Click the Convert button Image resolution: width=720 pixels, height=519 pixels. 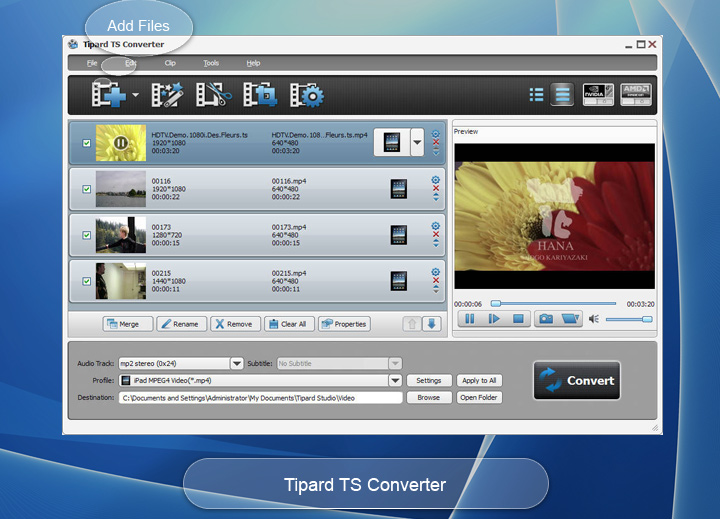pos(577,380)
